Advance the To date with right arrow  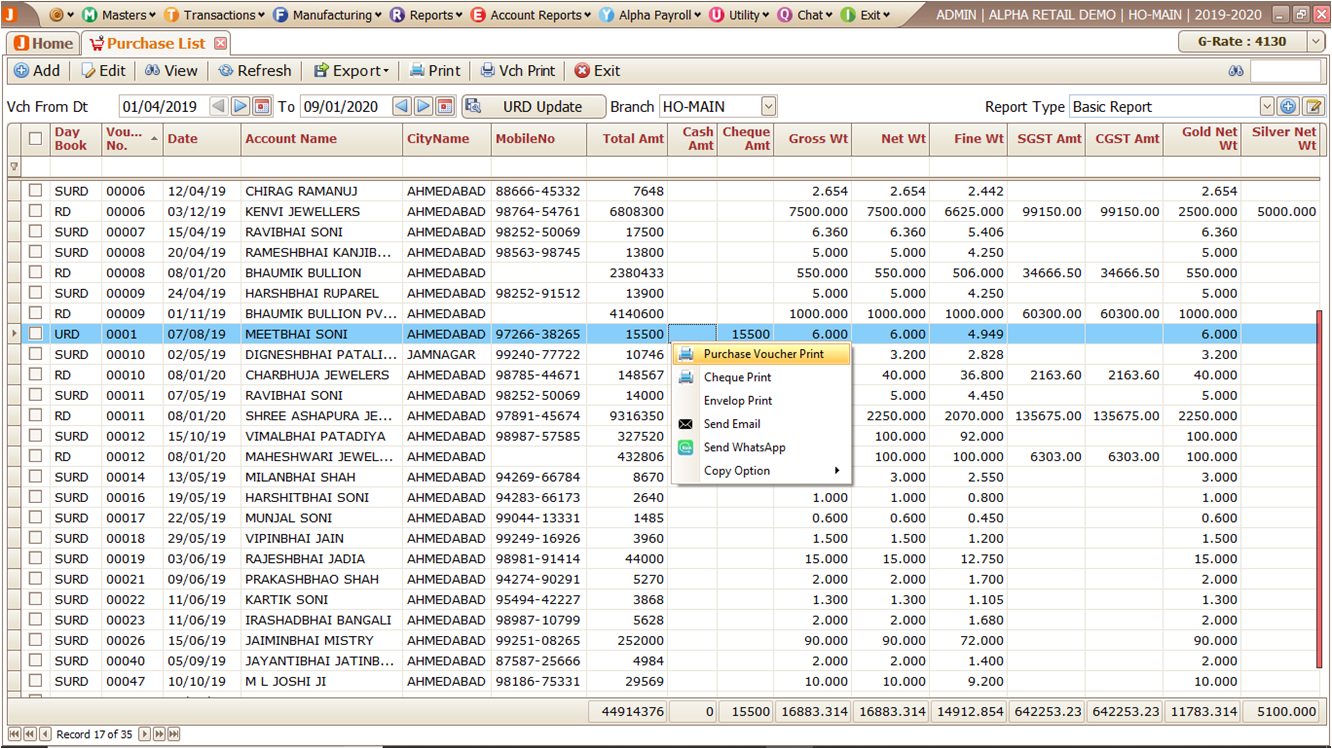[x=424, y=107]
